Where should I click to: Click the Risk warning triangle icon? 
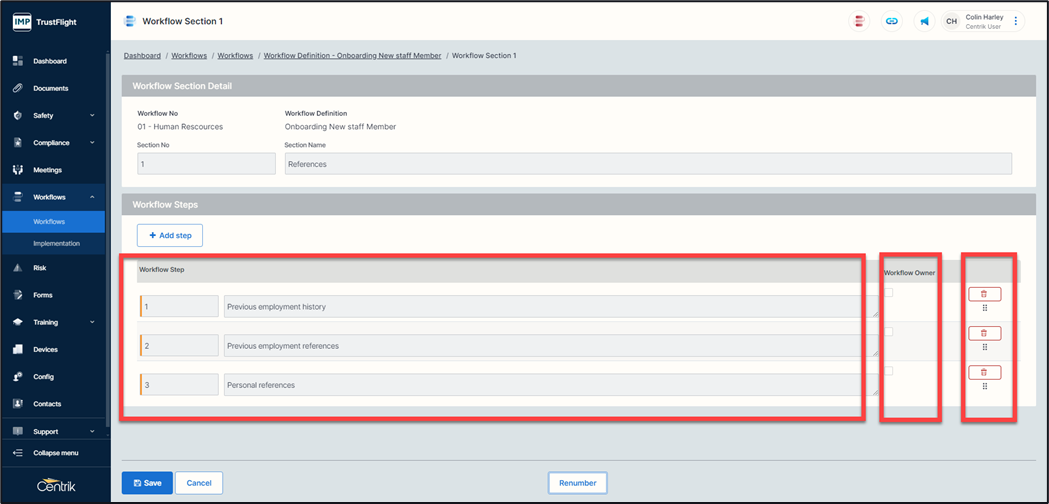tap(18, 268)
